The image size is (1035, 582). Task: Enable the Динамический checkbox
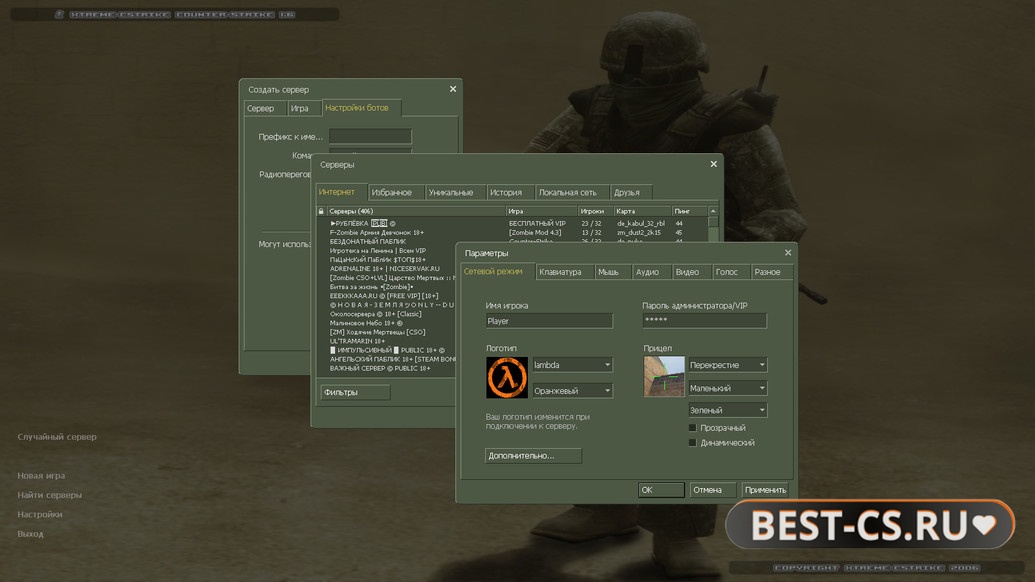692,443
